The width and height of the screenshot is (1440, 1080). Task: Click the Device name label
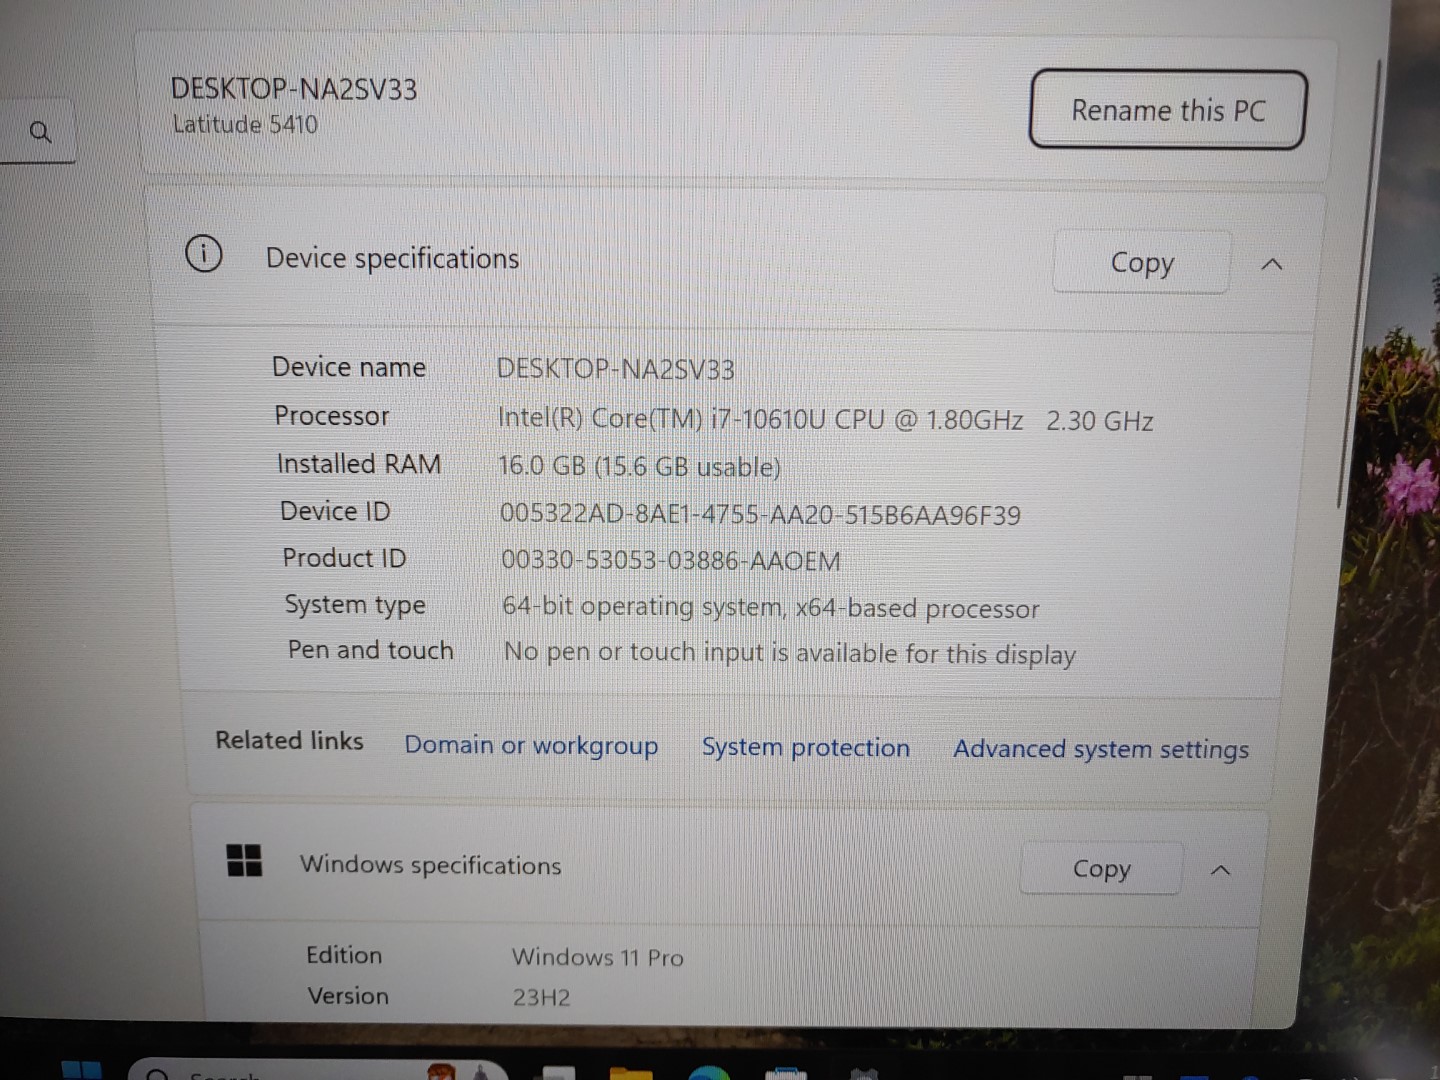tap(349, 367)
